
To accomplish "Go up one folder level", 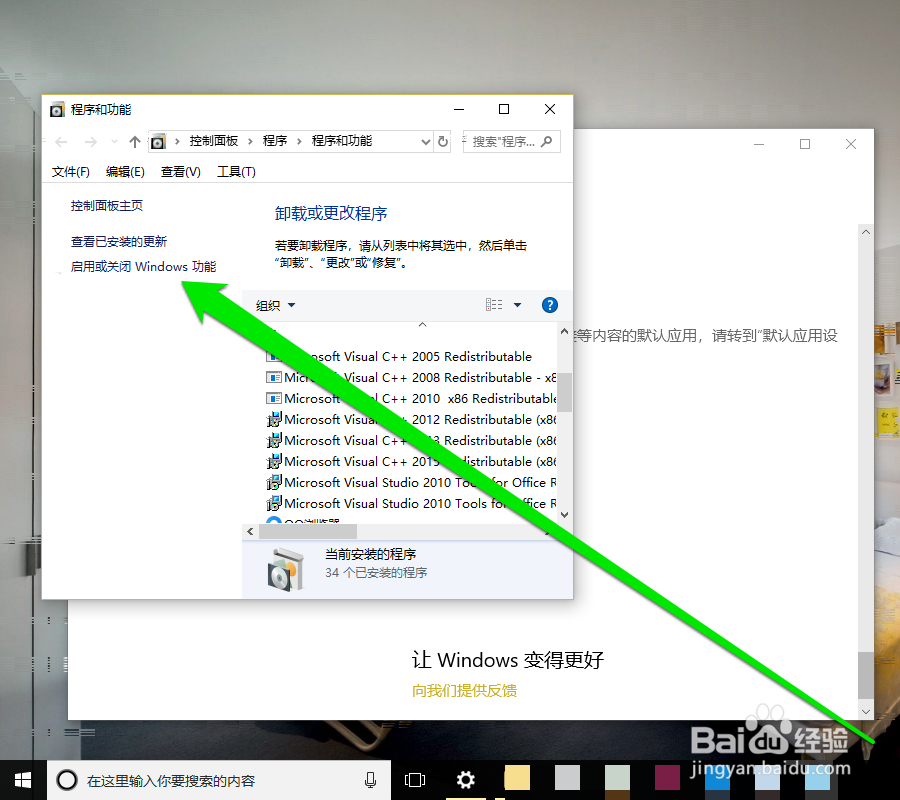I will 135,142.
